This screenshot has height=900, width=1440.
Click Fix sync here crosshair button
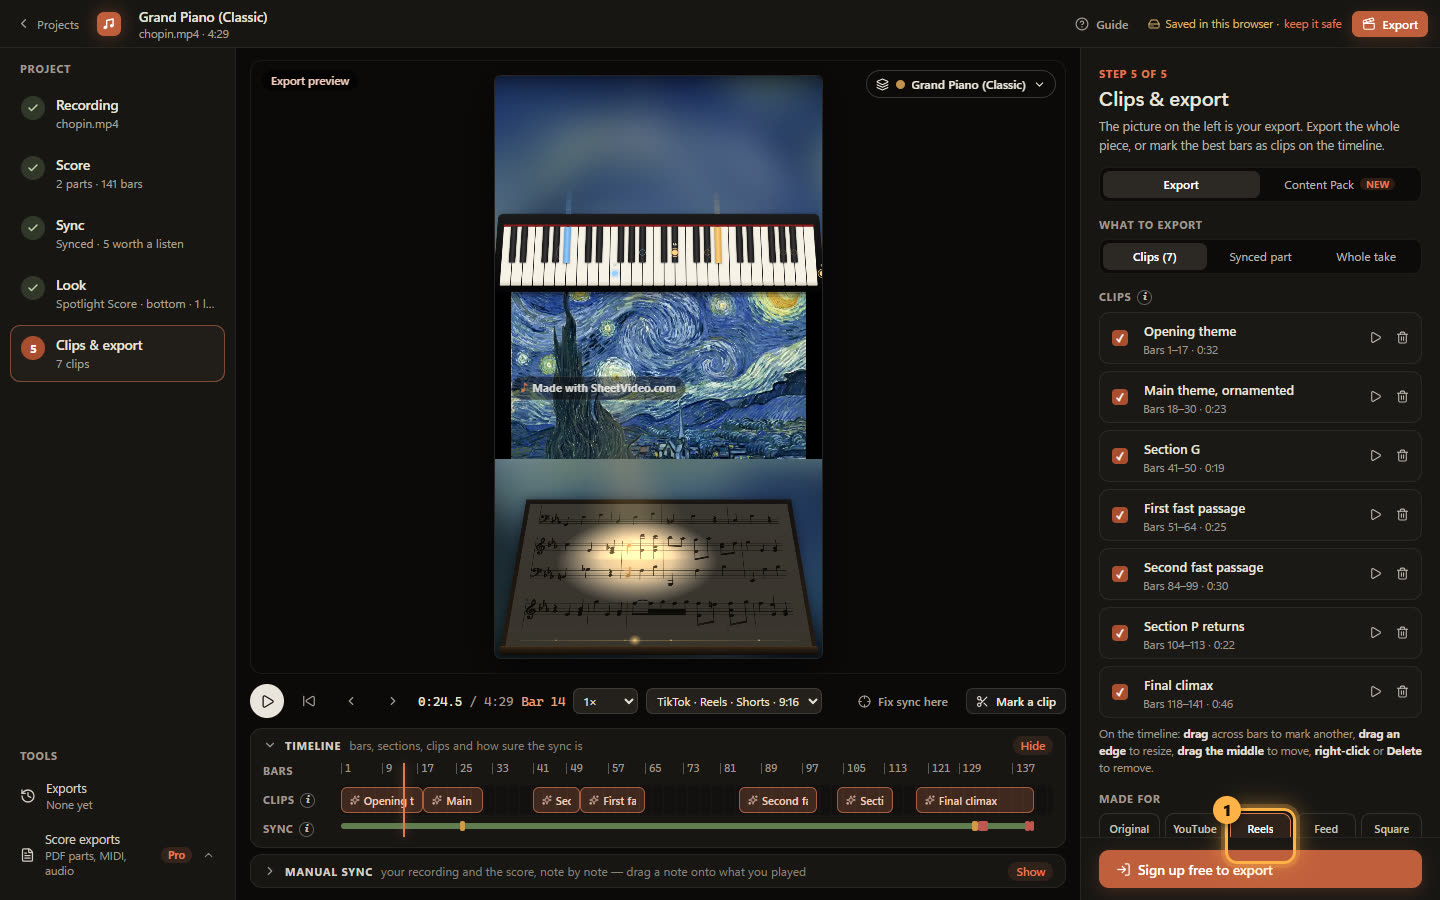[x=903, y=702]
